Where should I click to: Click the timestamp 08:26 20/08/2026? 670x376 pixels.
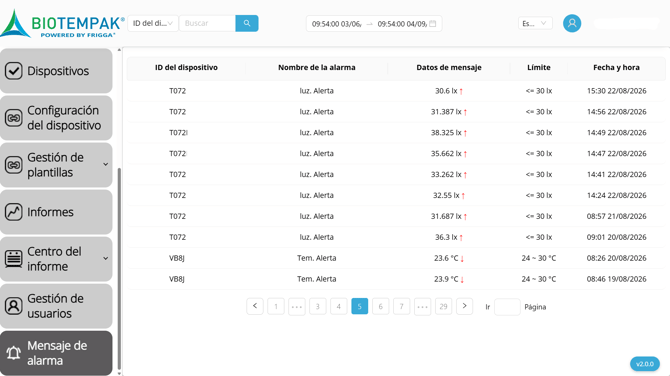tap(616, 258)
